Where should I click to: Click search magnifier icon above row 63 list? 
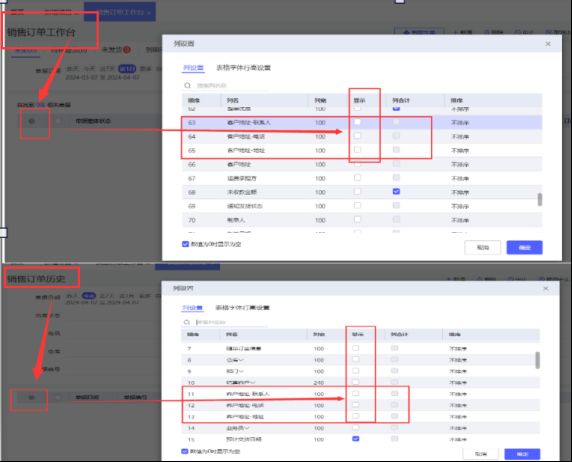pos(188,85)
